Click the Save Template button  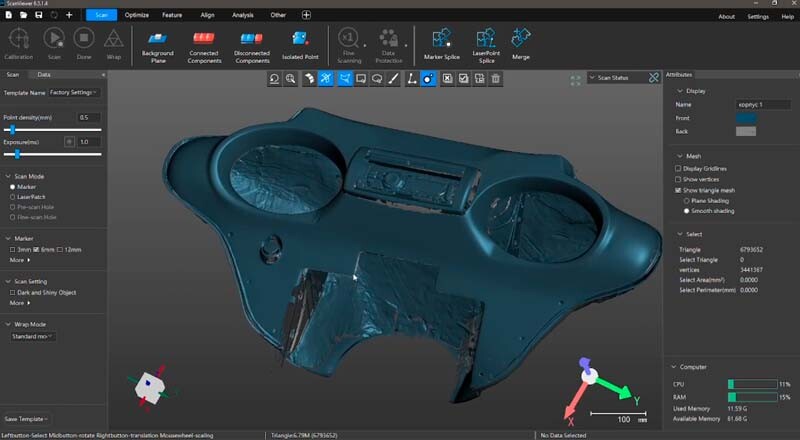pyautogui.click(x=27, y=418)
